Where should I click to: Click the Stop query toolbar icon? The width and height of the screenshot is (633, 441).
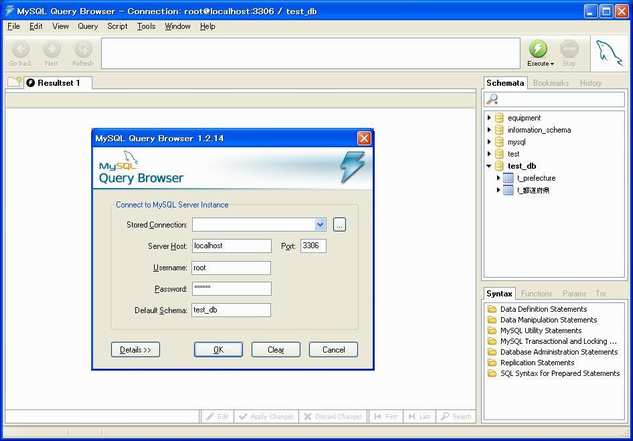[569, 50]
